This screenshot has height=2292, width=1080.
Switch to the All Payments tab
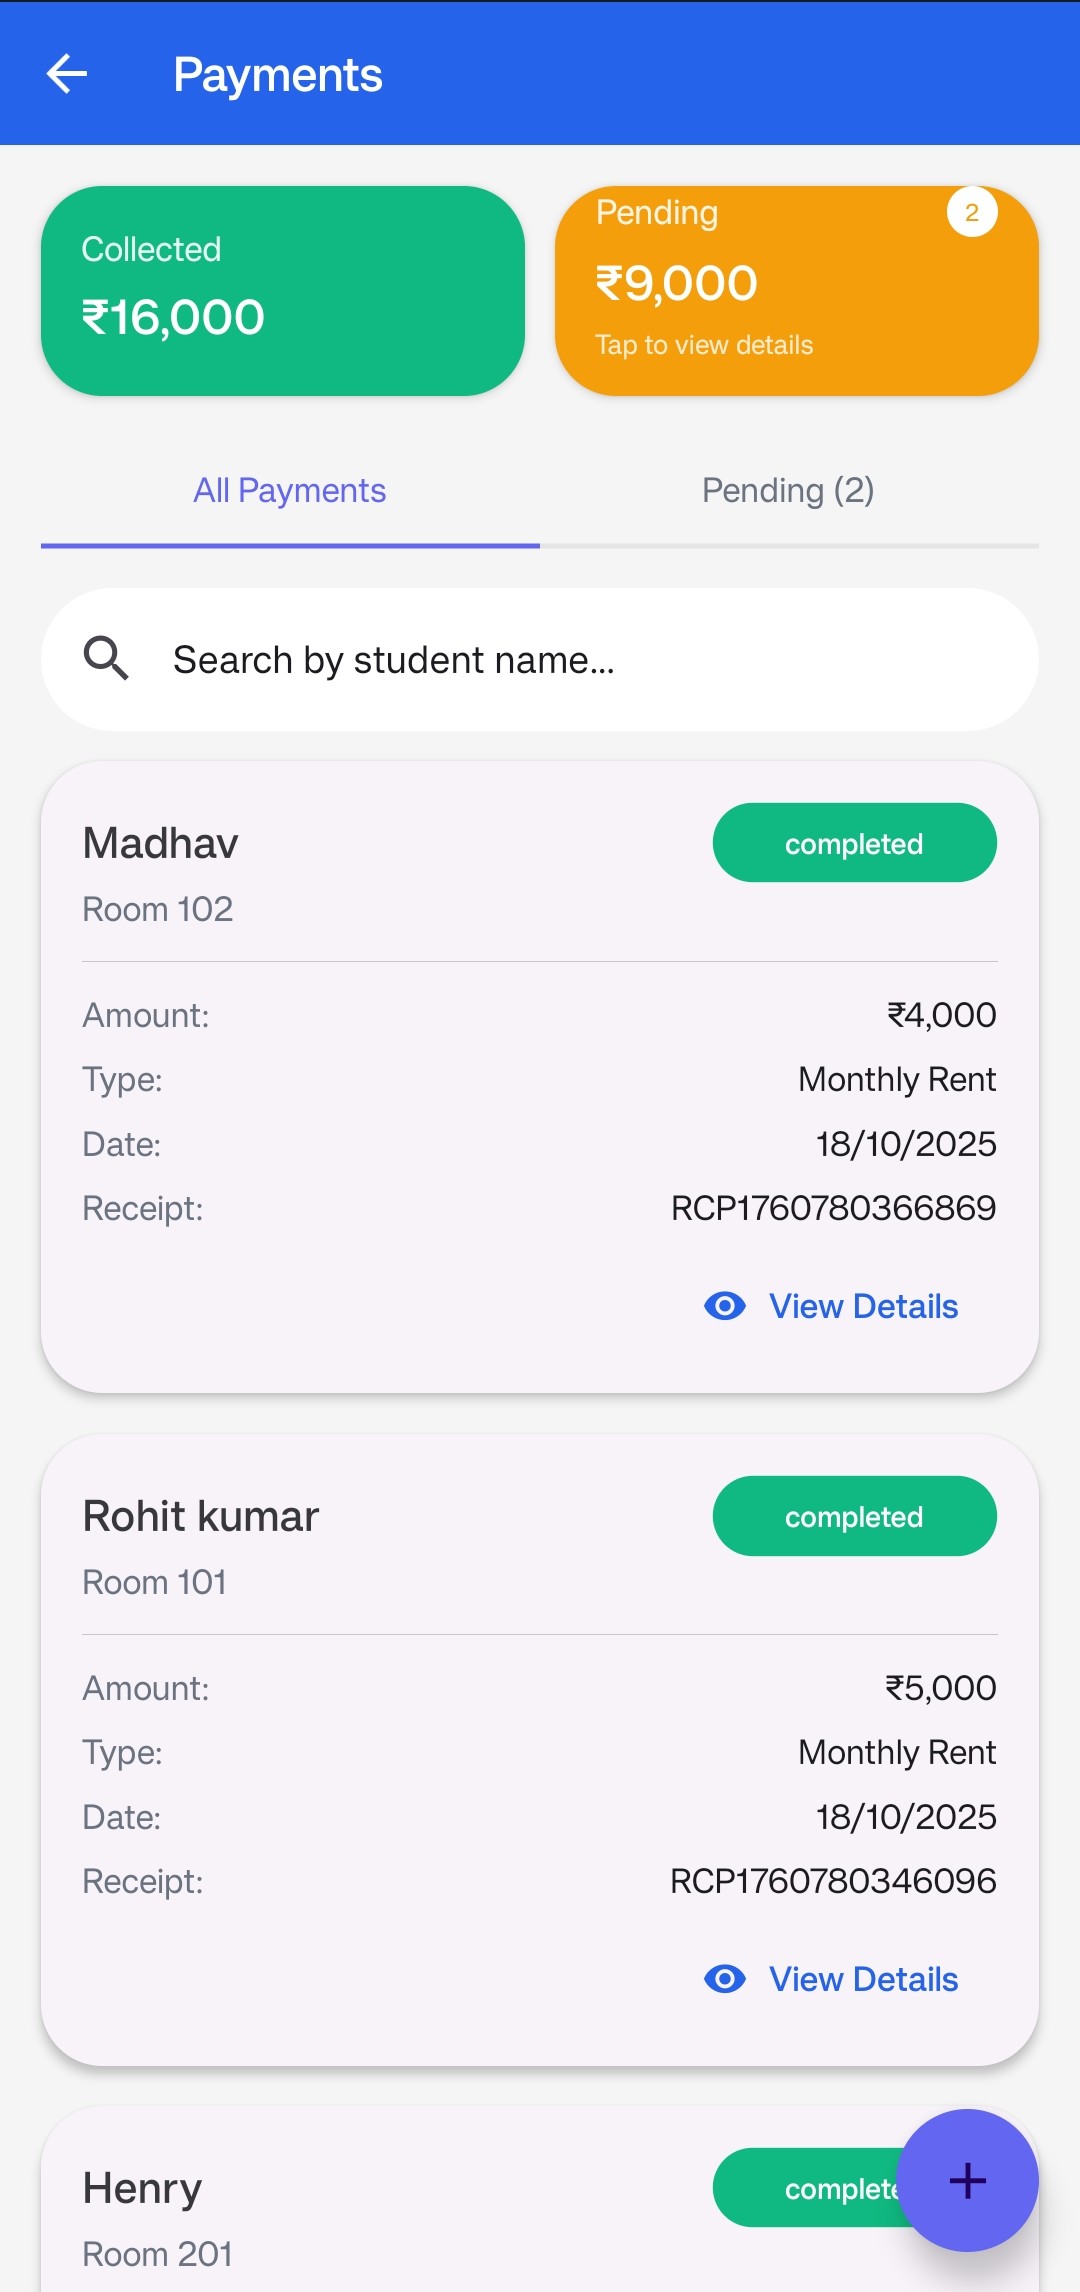click(x=290, y=491)
